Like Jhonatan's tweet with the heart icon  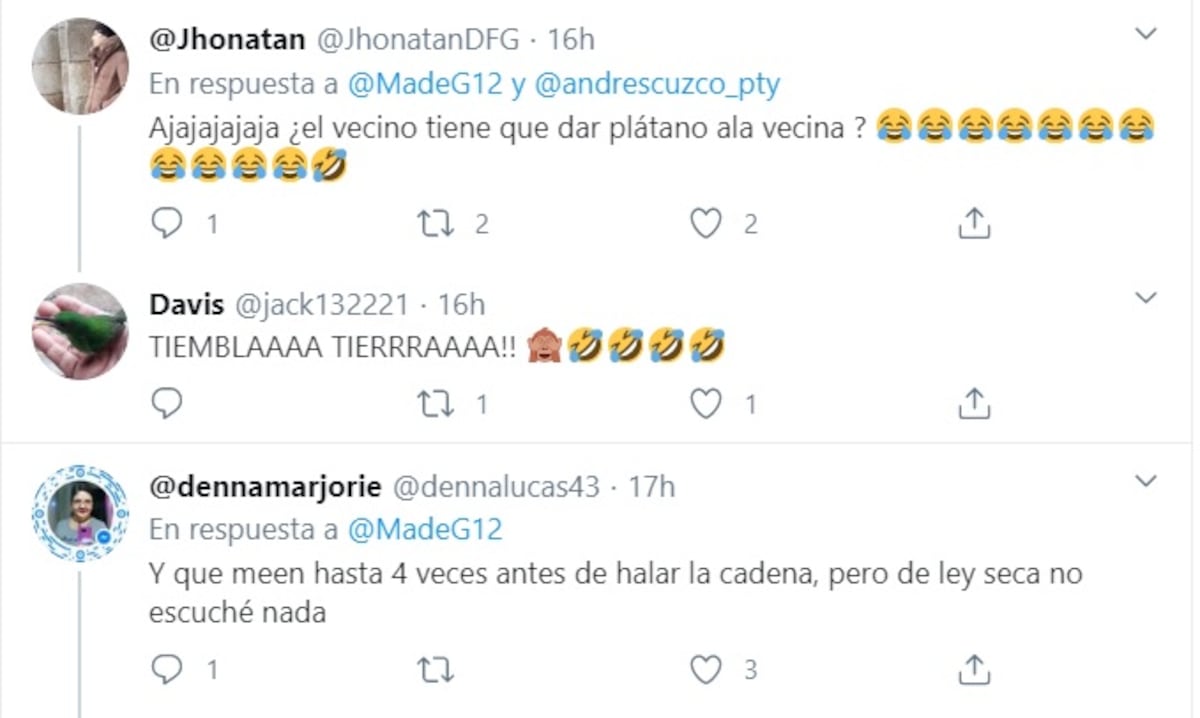click(x=707, y=224)
